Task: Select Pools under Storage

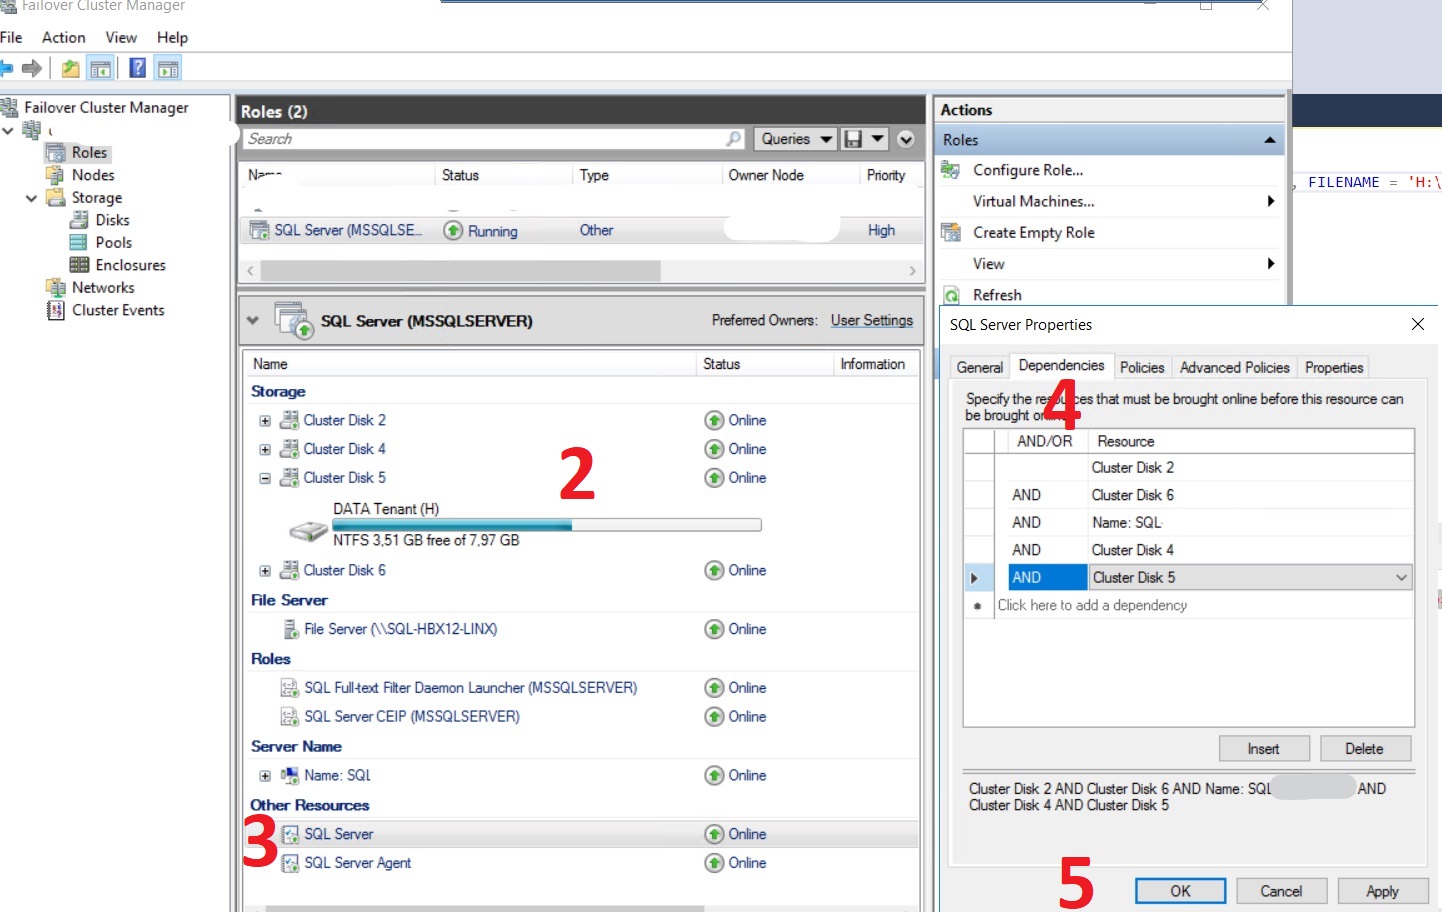Action: [113, 242]
